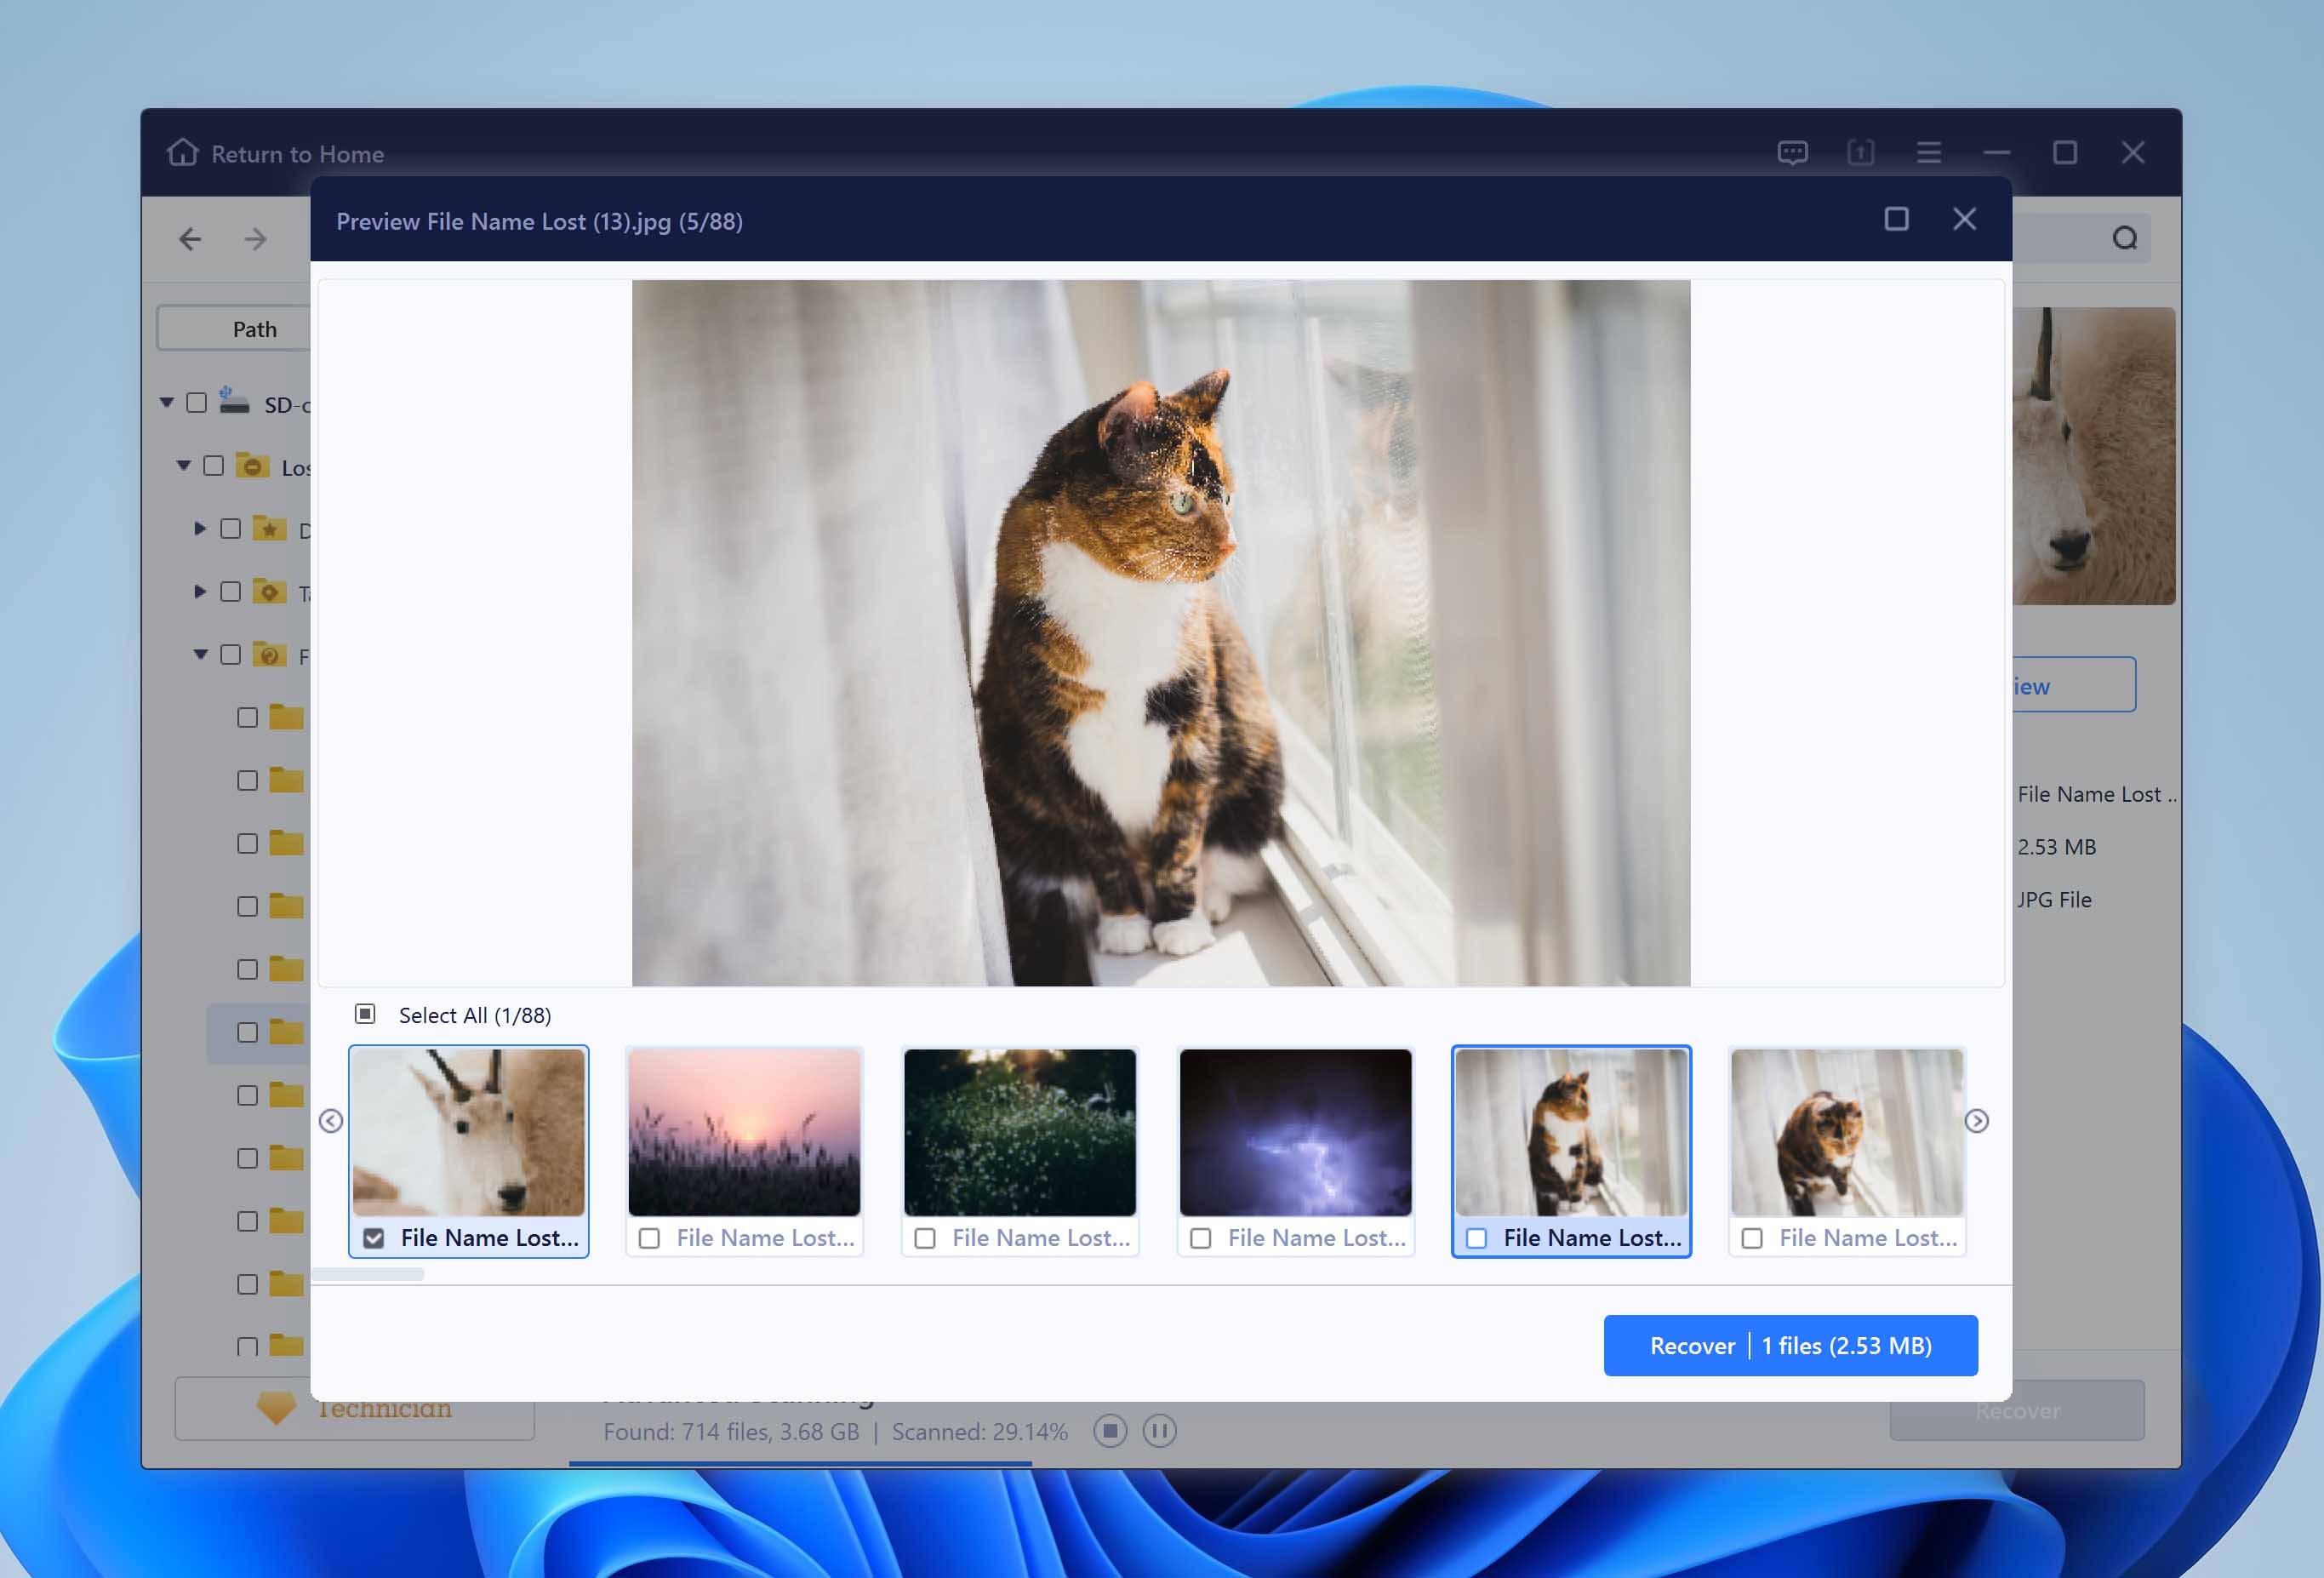
Task: Close the preview dialog
Action: point(1964,219)
